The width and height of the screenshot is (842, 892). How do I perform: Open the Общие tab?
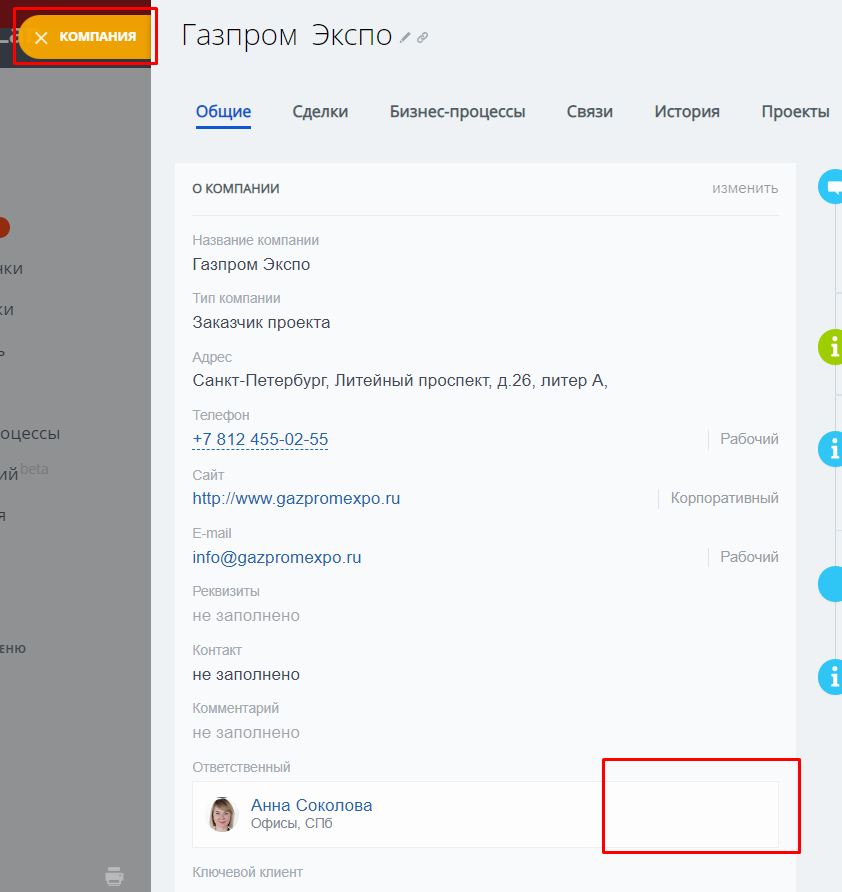[224, 112]
